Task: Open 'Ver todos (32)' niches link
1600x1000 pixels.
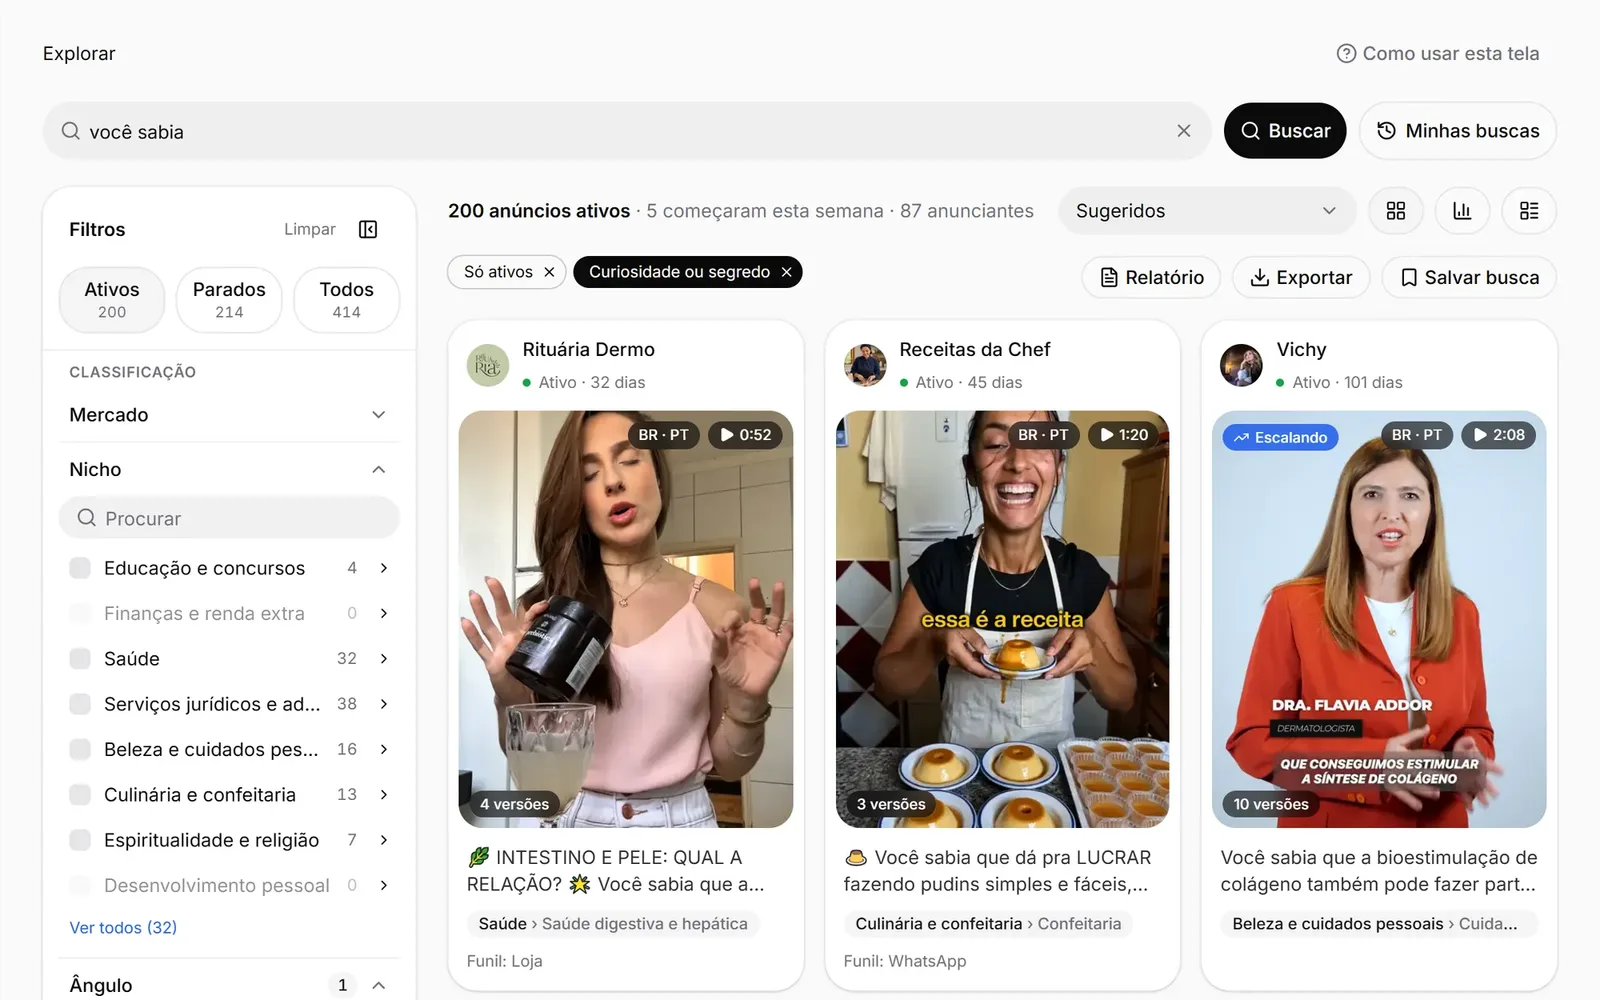Action: [123, 928]
